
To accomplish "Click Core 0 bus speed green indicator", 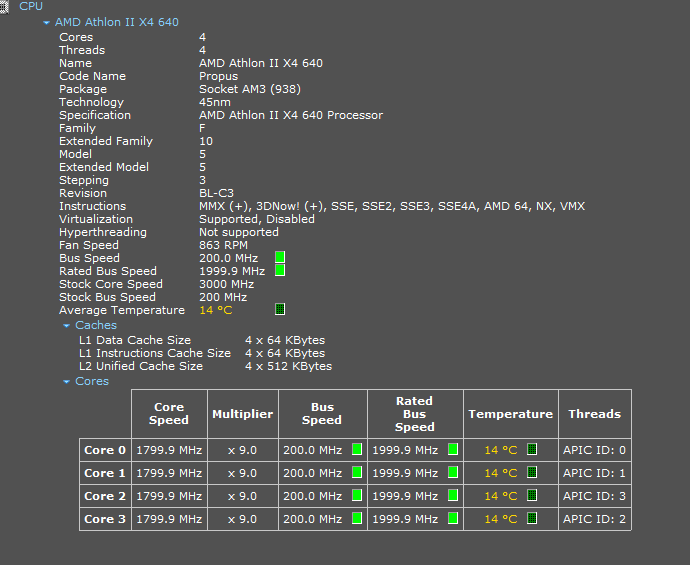I will point(357,449).
